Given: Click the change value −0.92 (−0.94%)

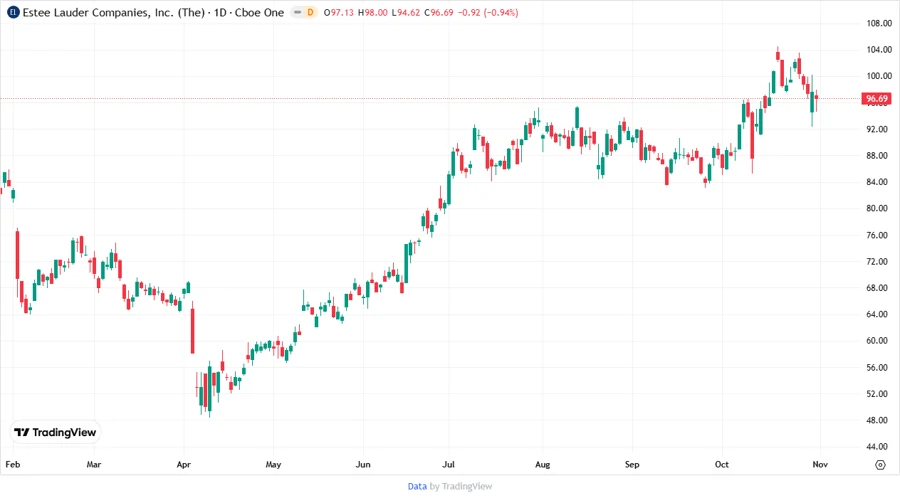Looking at the screenshot, I should point(488,12).
